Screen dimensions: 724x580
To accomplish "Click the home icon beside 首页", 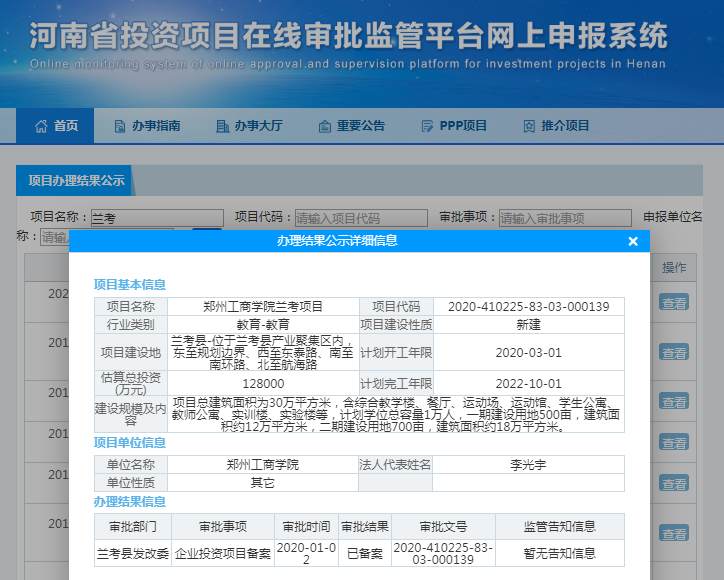I will [41, 126].
